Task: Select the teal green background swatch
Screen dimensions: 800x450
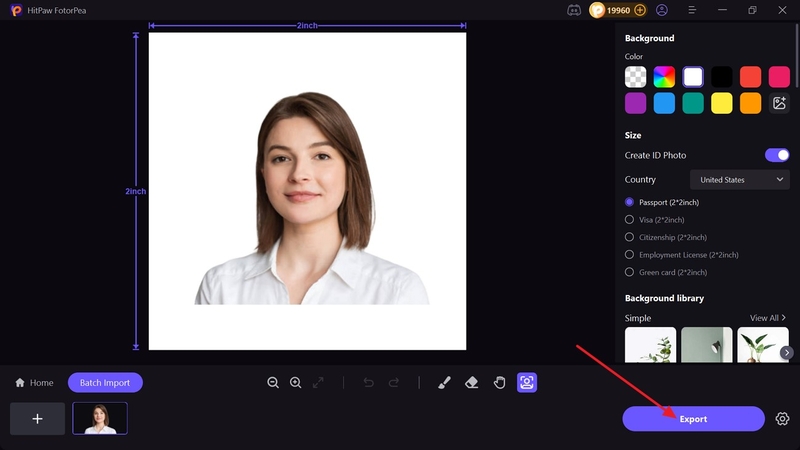Action: [693, 103]
